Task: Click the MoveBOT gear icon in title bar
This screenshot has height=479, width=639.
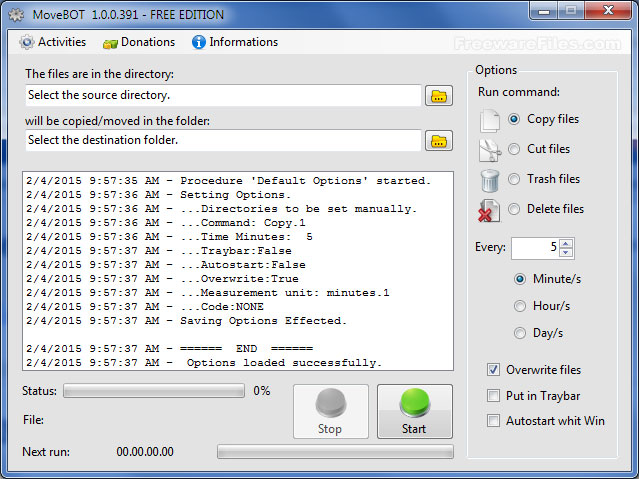Action: [x=15, y=15]
